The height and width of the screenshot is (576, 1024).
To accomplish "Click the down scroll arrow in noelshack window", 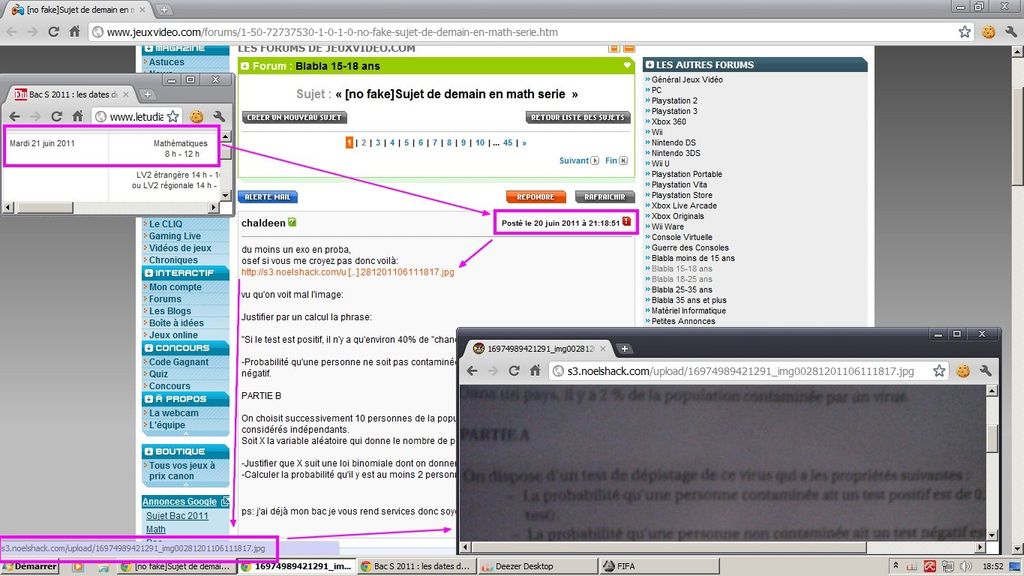I will [x=991, y=535].
